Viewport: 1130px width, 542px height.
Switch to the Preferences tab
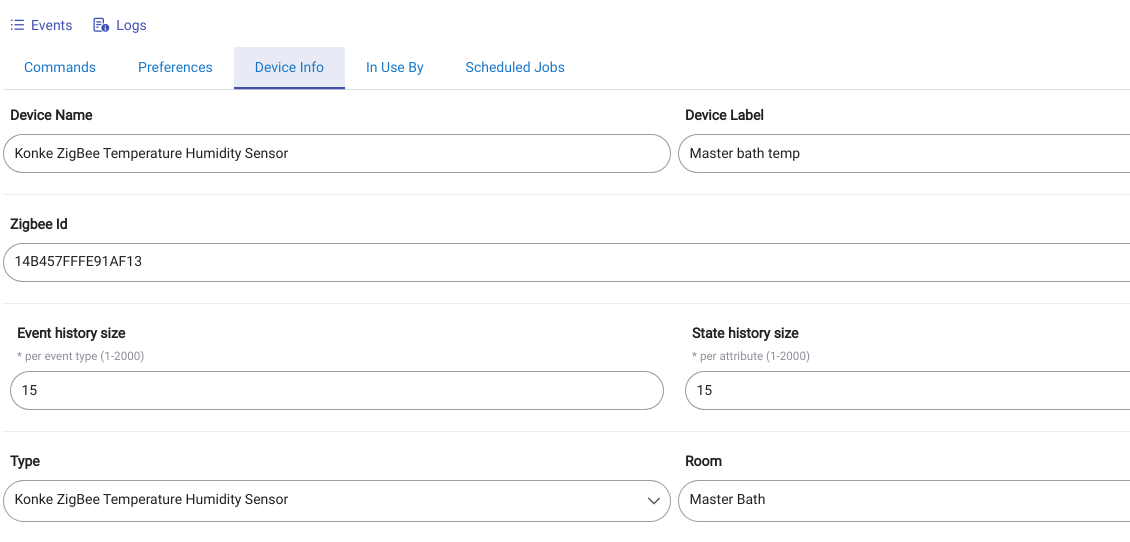175,68
